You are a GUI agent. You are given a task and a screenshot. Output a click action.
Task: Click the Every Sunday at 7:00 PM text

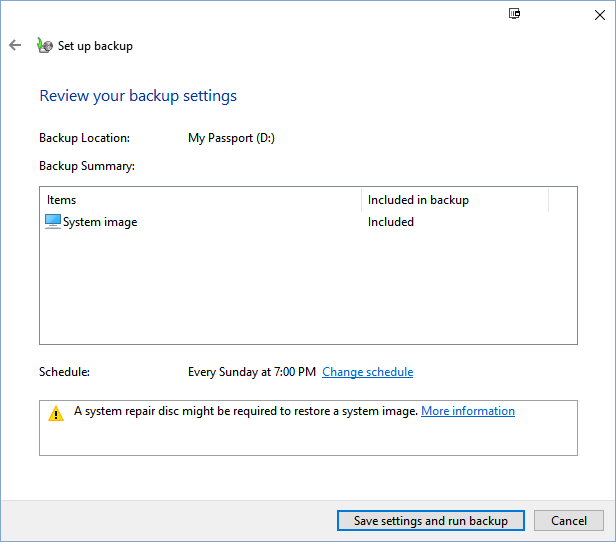tap(252, 372)
